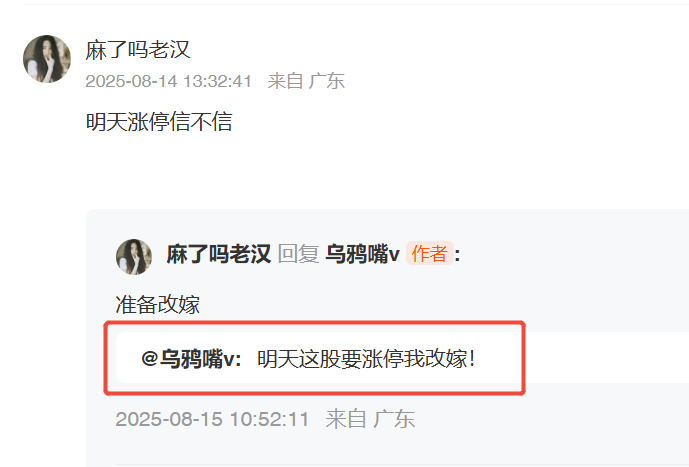The image size is (689, 467).
Task: Click 来自 广东 beside the 13:32:41 timestamp
Action: [306, 81]
